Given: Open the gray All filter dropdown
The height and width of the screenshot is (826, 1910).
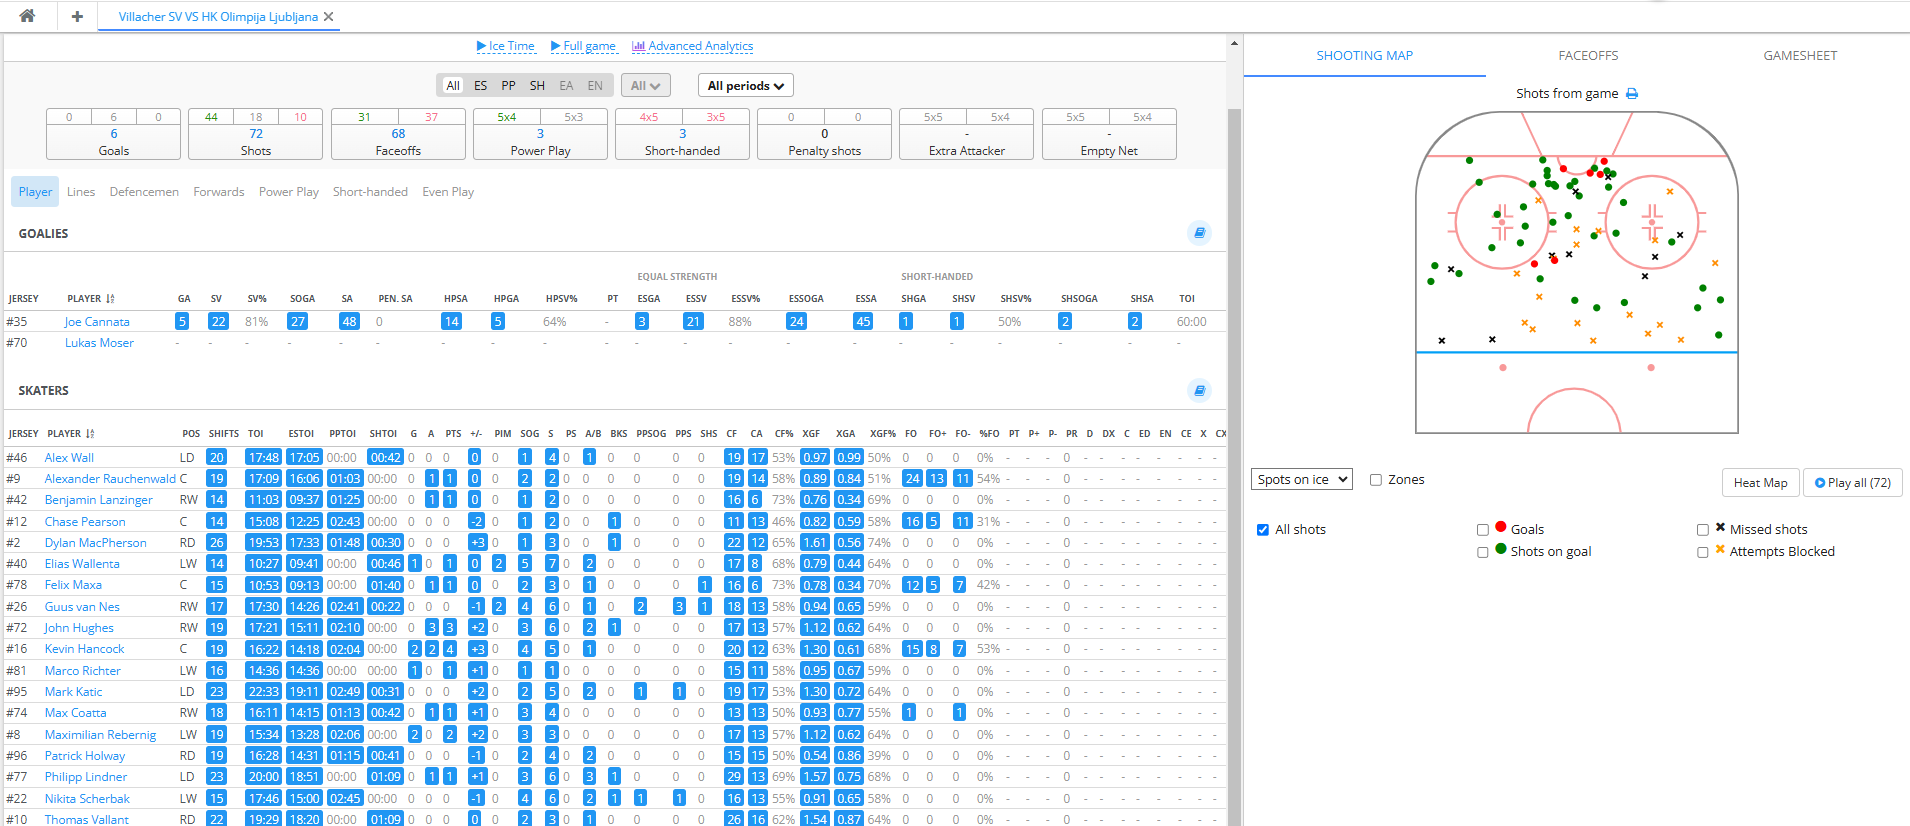Looking at the screenshot, I should tap(645, 86).
